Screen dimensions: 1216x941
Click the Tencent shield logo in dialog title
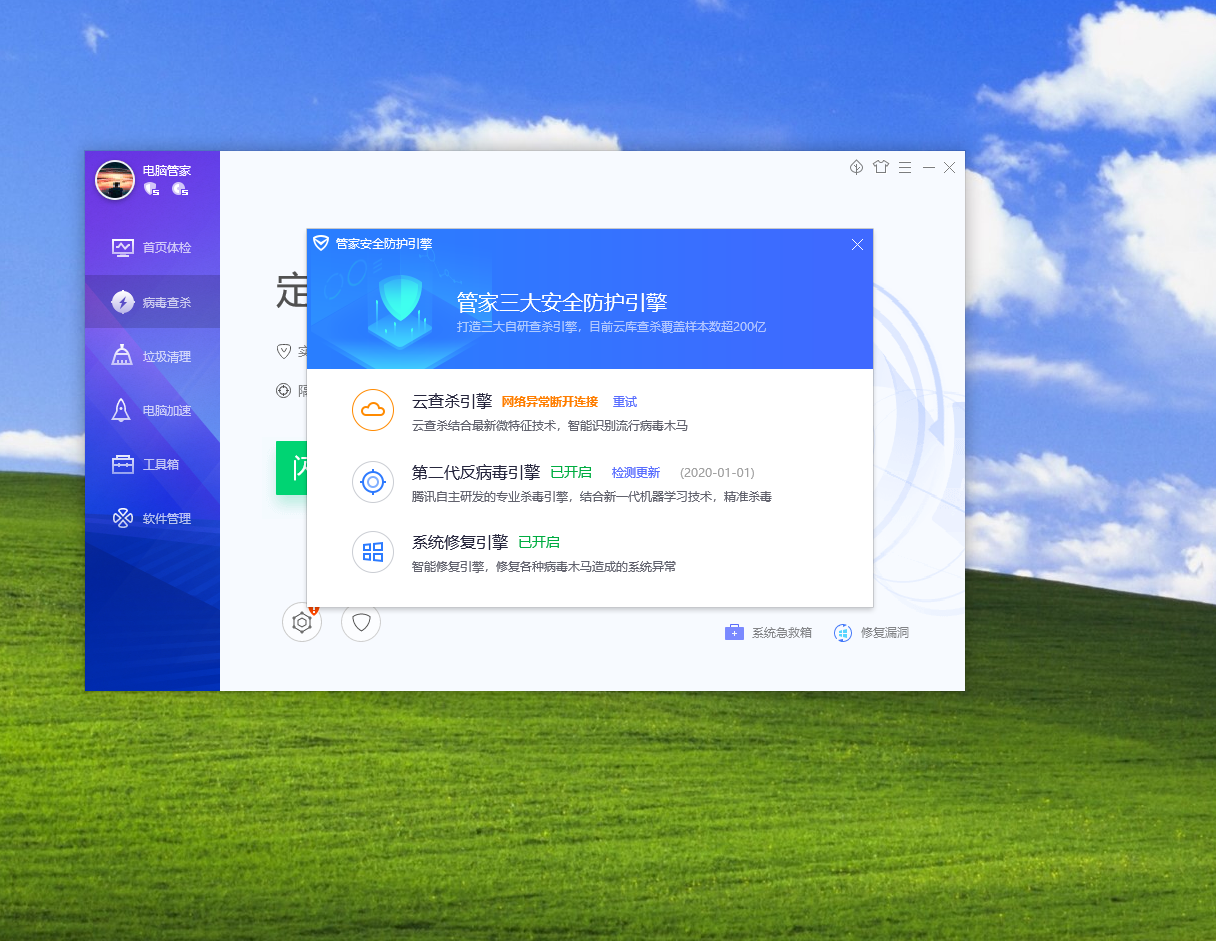click(x=321, y=243)
